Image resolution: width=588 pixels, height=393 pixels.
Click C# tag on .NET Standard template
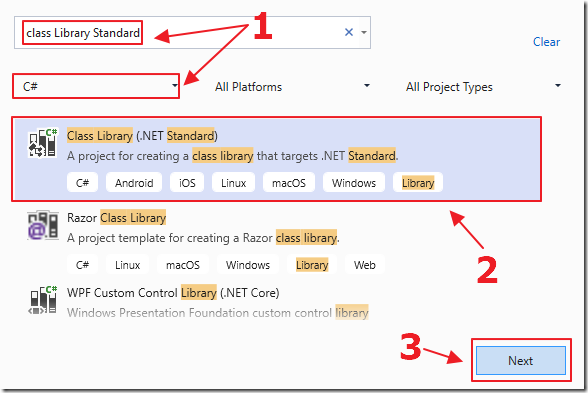pyautogui.click(x=82, y=183)
